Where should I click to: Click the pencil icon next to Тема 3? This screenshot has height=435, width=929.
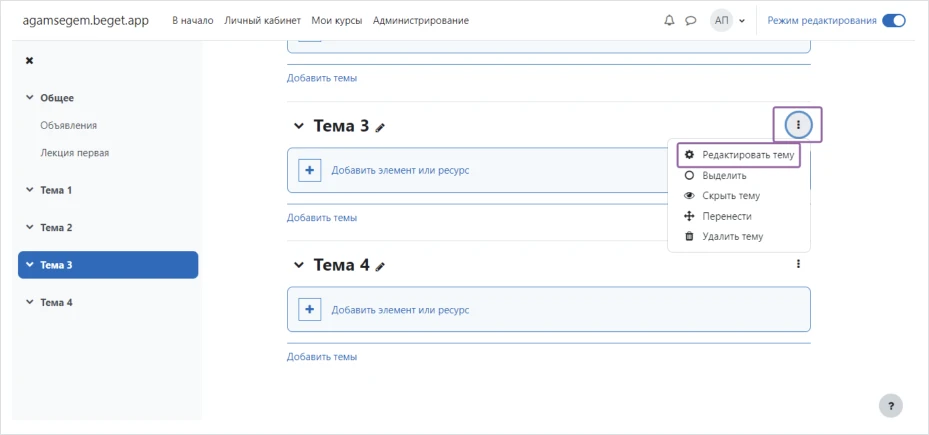coord(380,128)
